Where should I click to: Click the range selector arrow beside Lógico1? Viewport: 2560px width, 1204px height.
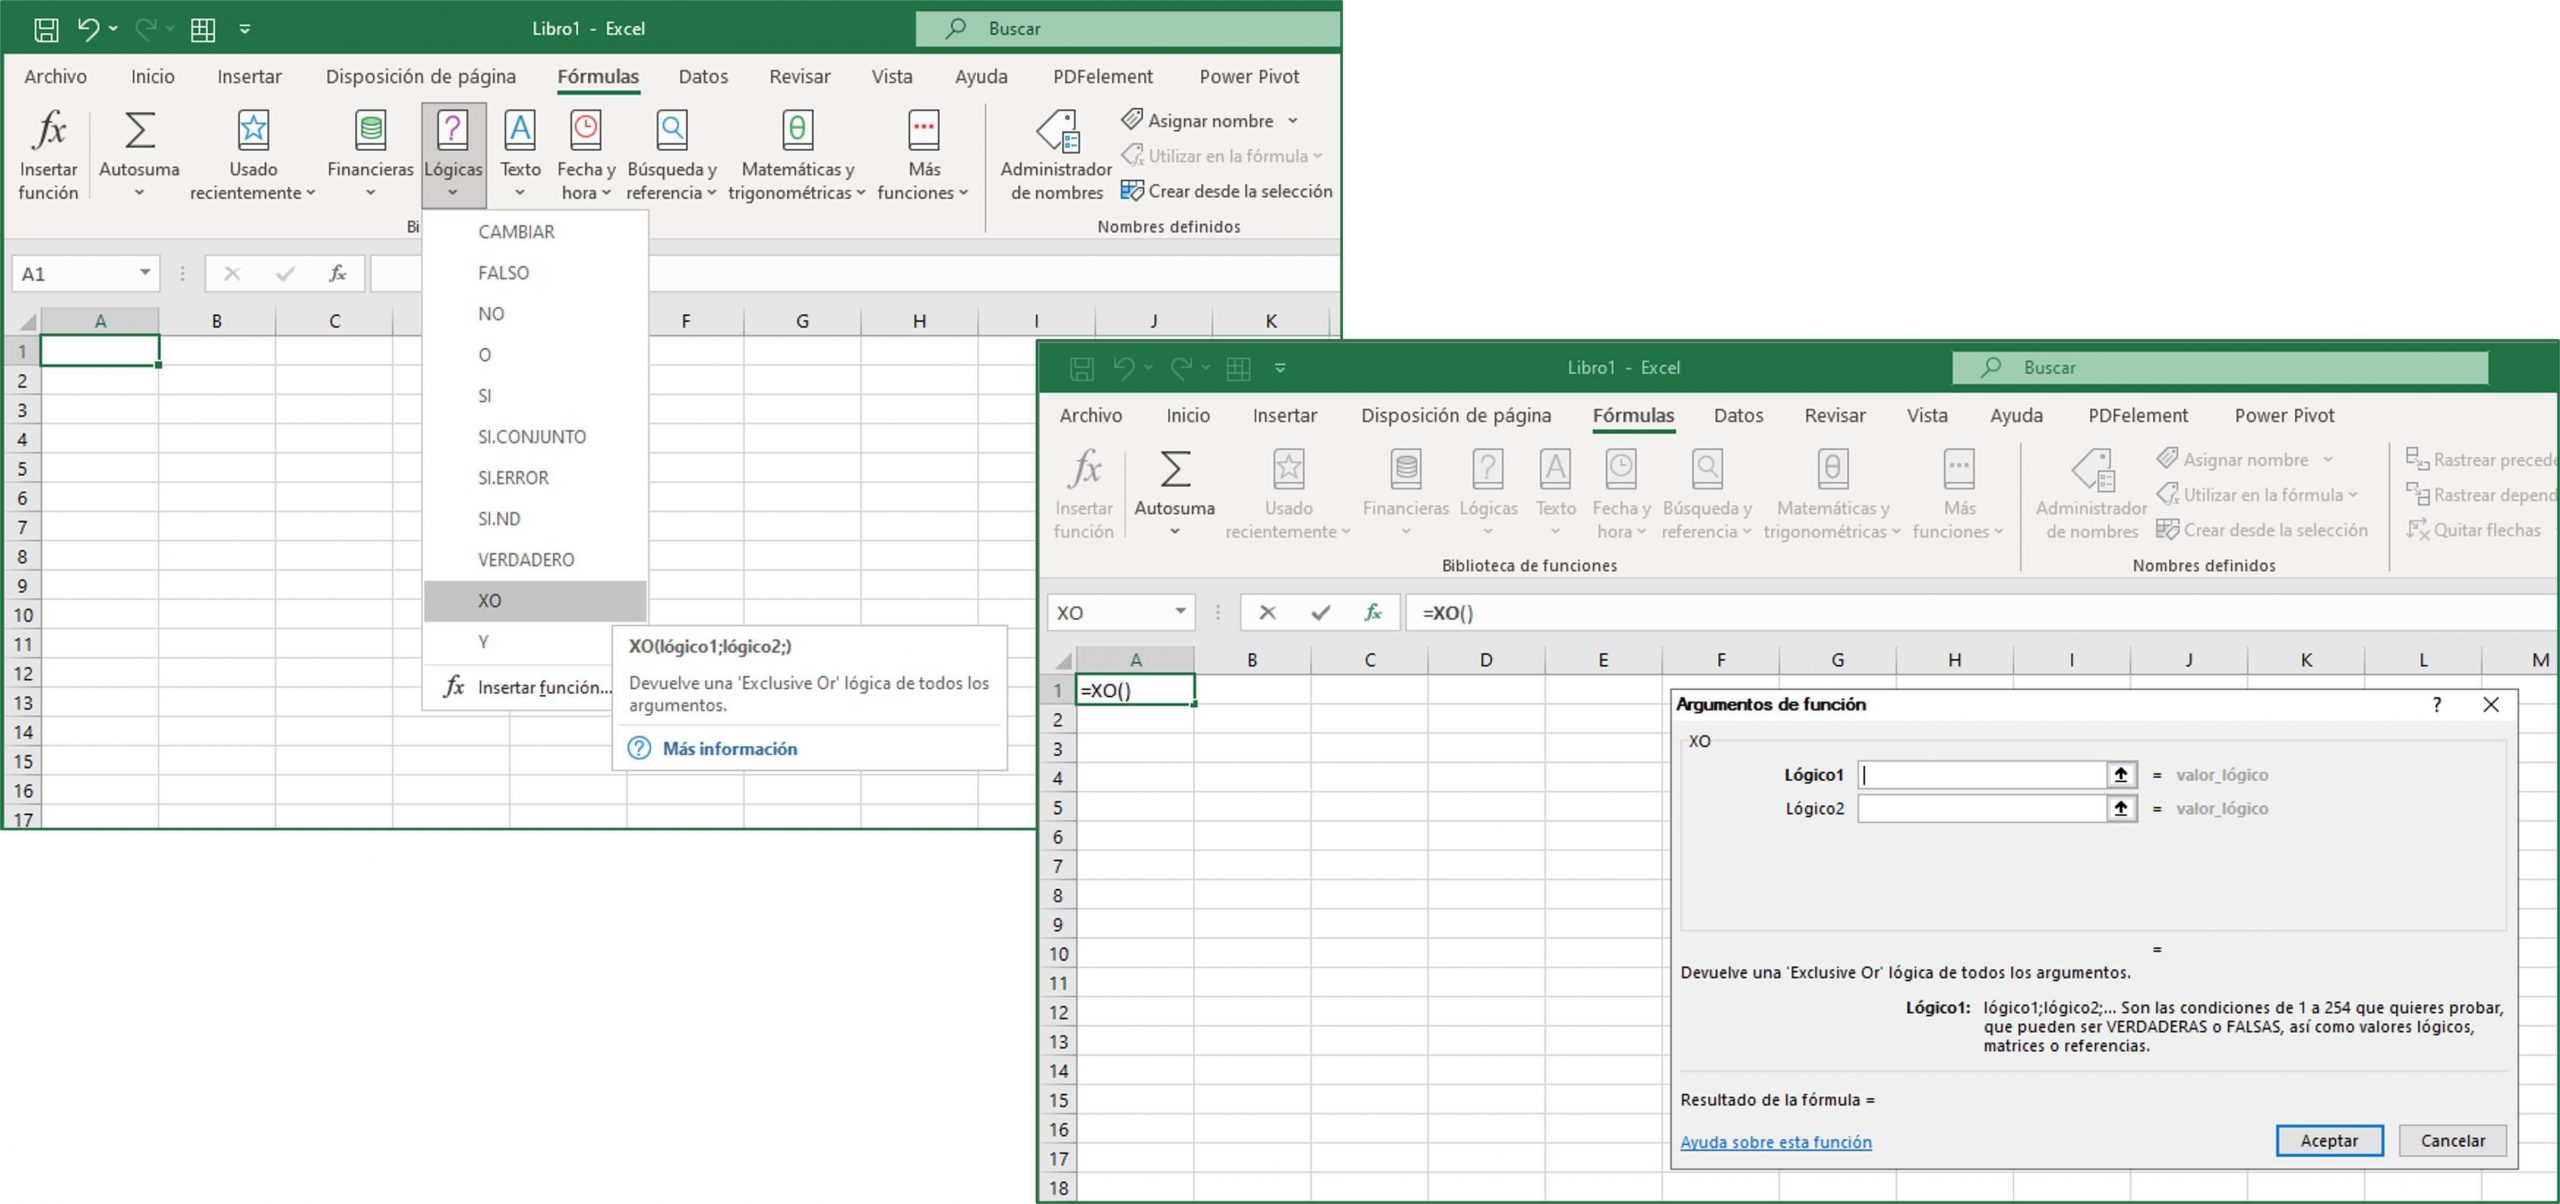tap(2122, 774)
